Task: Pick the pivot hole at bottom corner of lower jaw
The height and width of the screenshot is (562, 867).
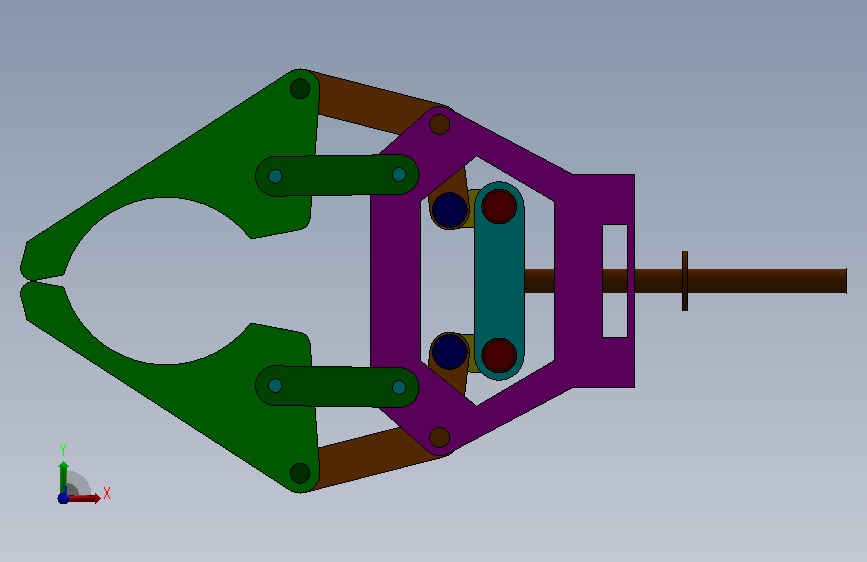Action: click(300, 473)
